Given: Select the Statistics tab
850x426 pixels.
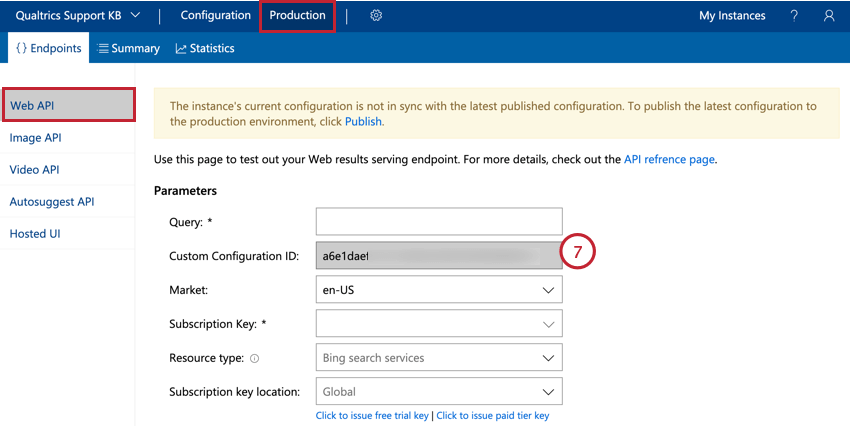Looking at the screenshot, I should [205, 48].
